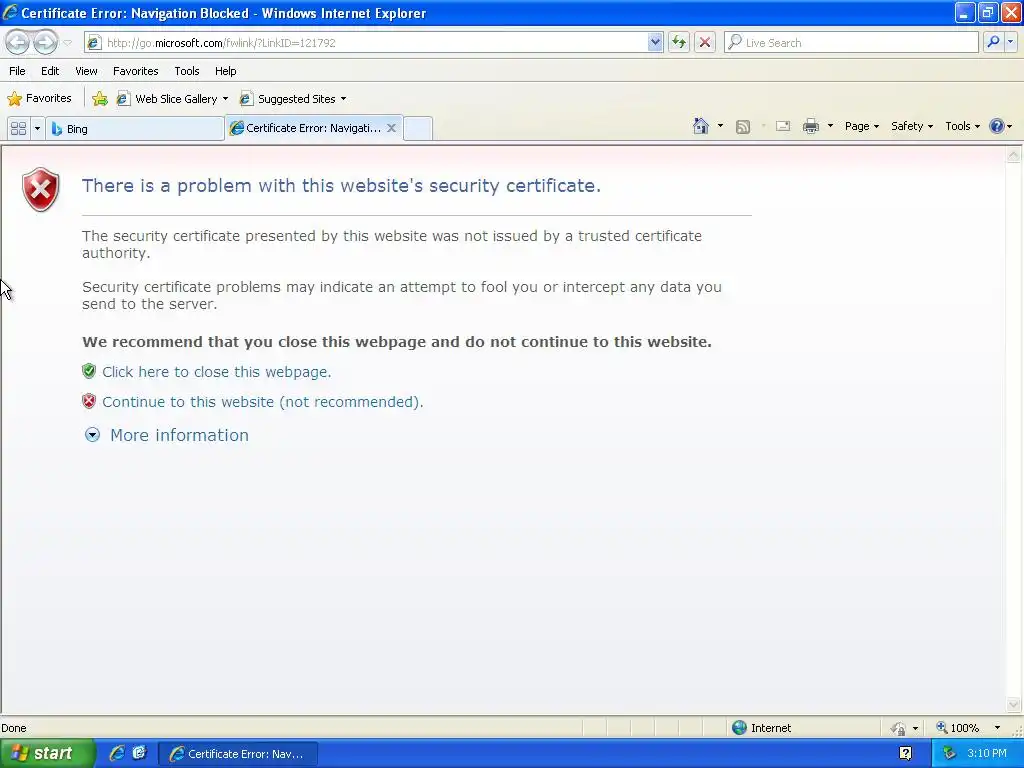Expand the zoom level dropdown arrow

(997, 728)
